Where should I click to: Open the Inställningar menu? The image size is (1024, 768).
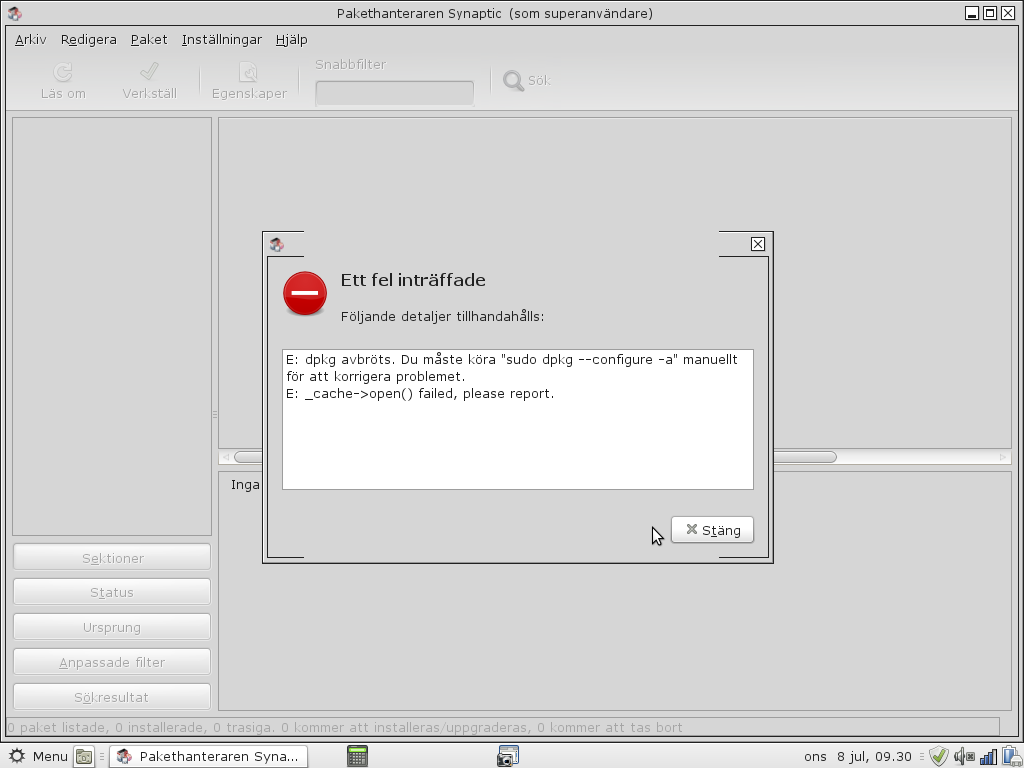click(x=221, y=40)
